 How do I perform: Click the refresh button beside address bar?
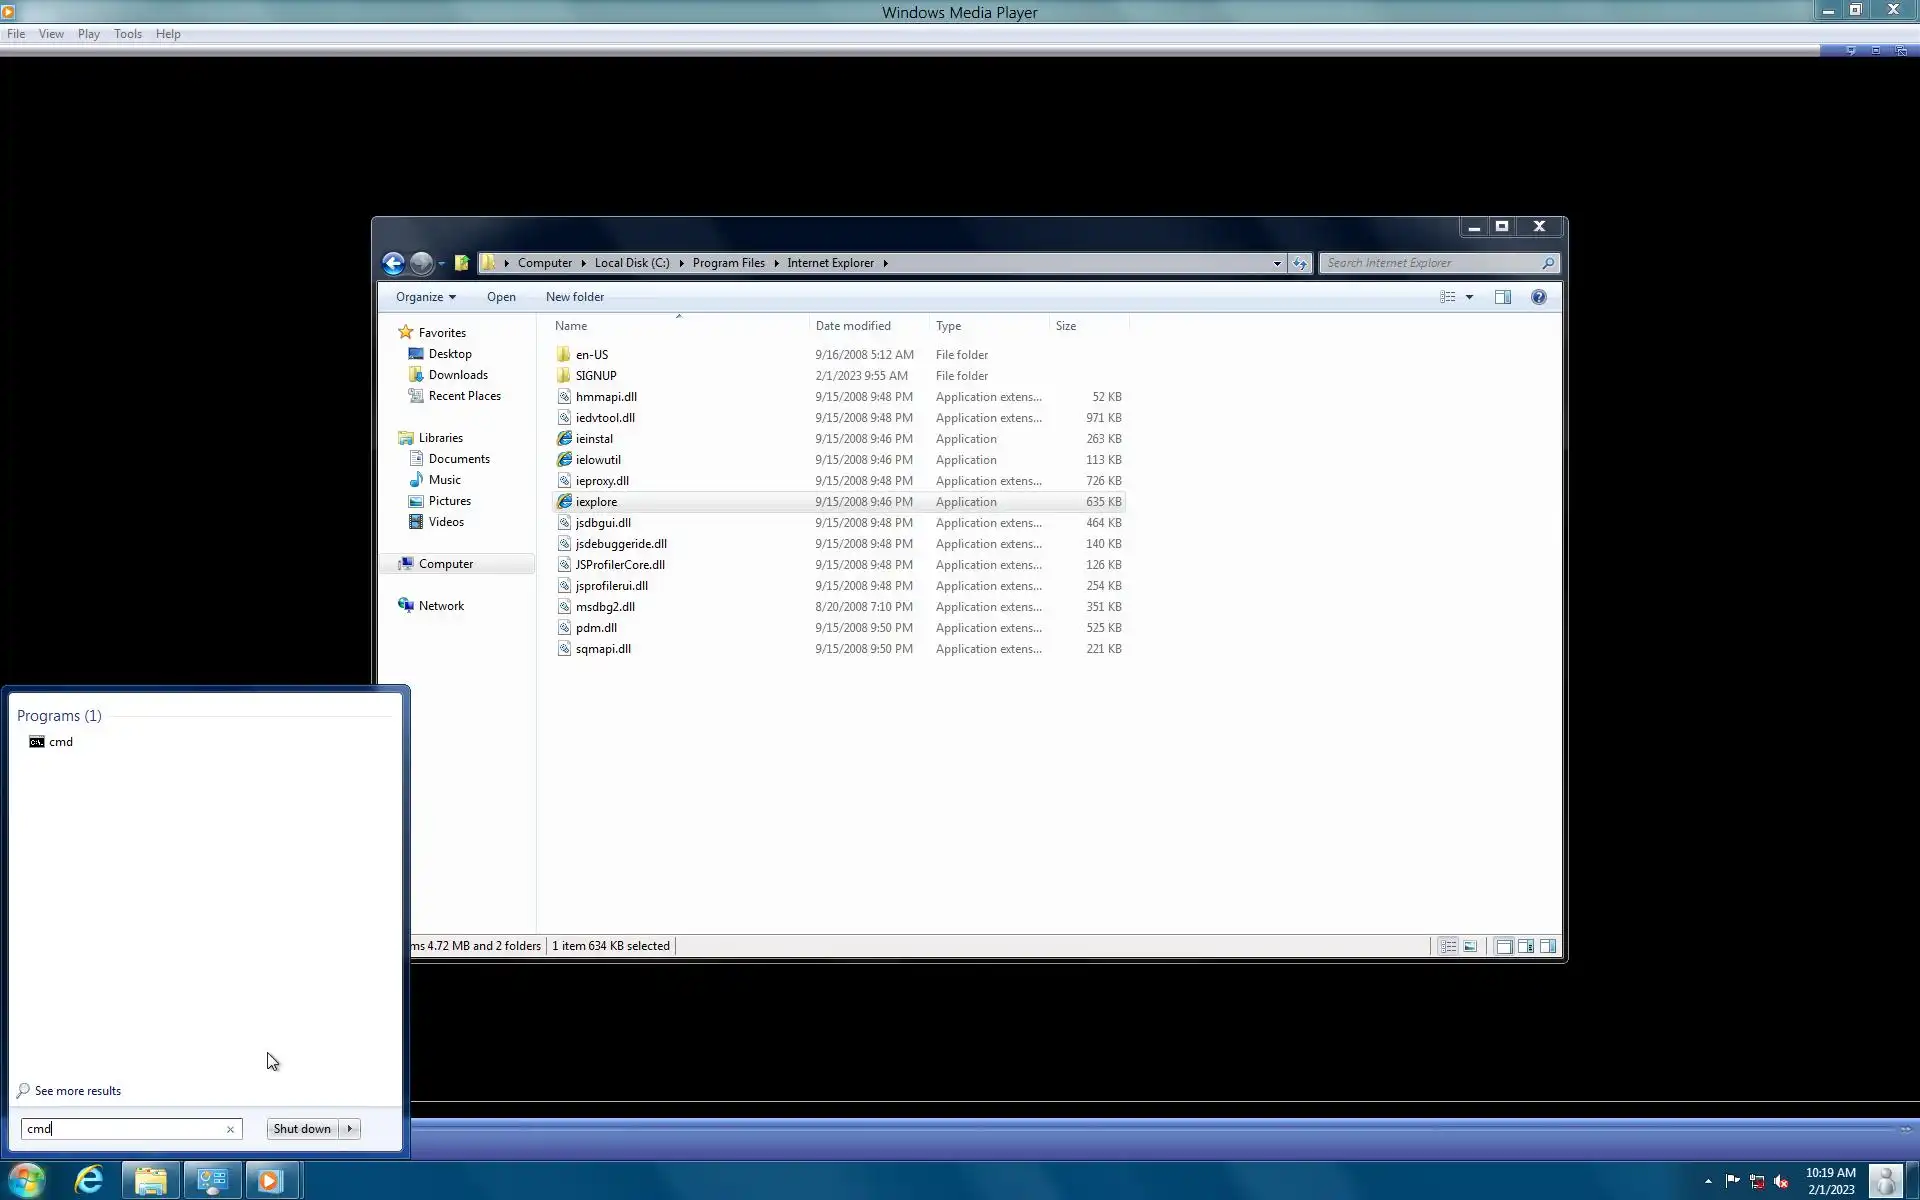pyautogui.click(x=1299, y=263)
